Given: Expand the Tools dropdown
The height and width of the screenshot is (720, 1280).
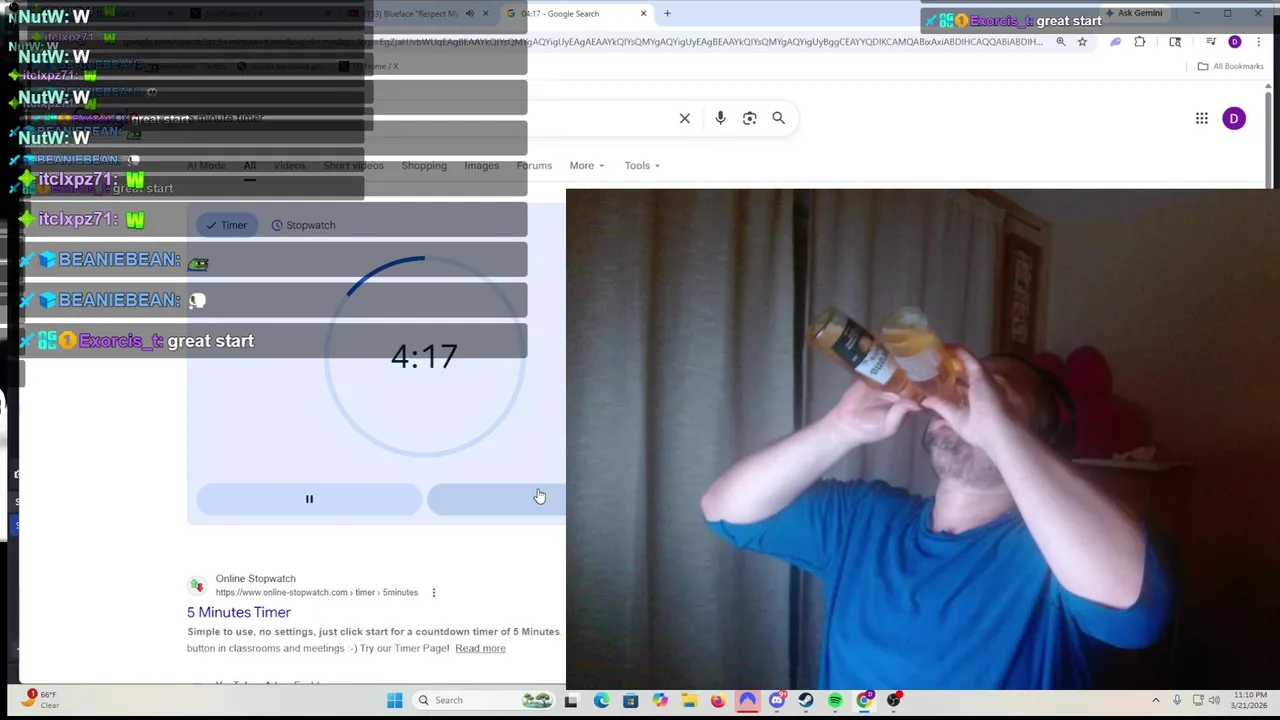Looking at the screenshot, I should [x=642, y=166].
